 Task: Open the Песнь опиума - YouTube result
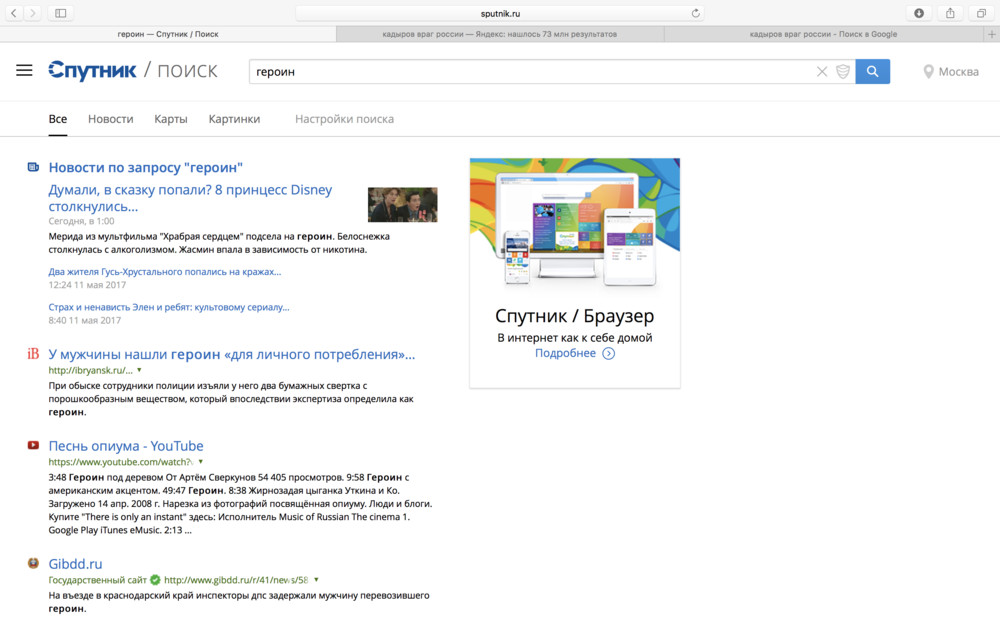click(x=126, y=446)
